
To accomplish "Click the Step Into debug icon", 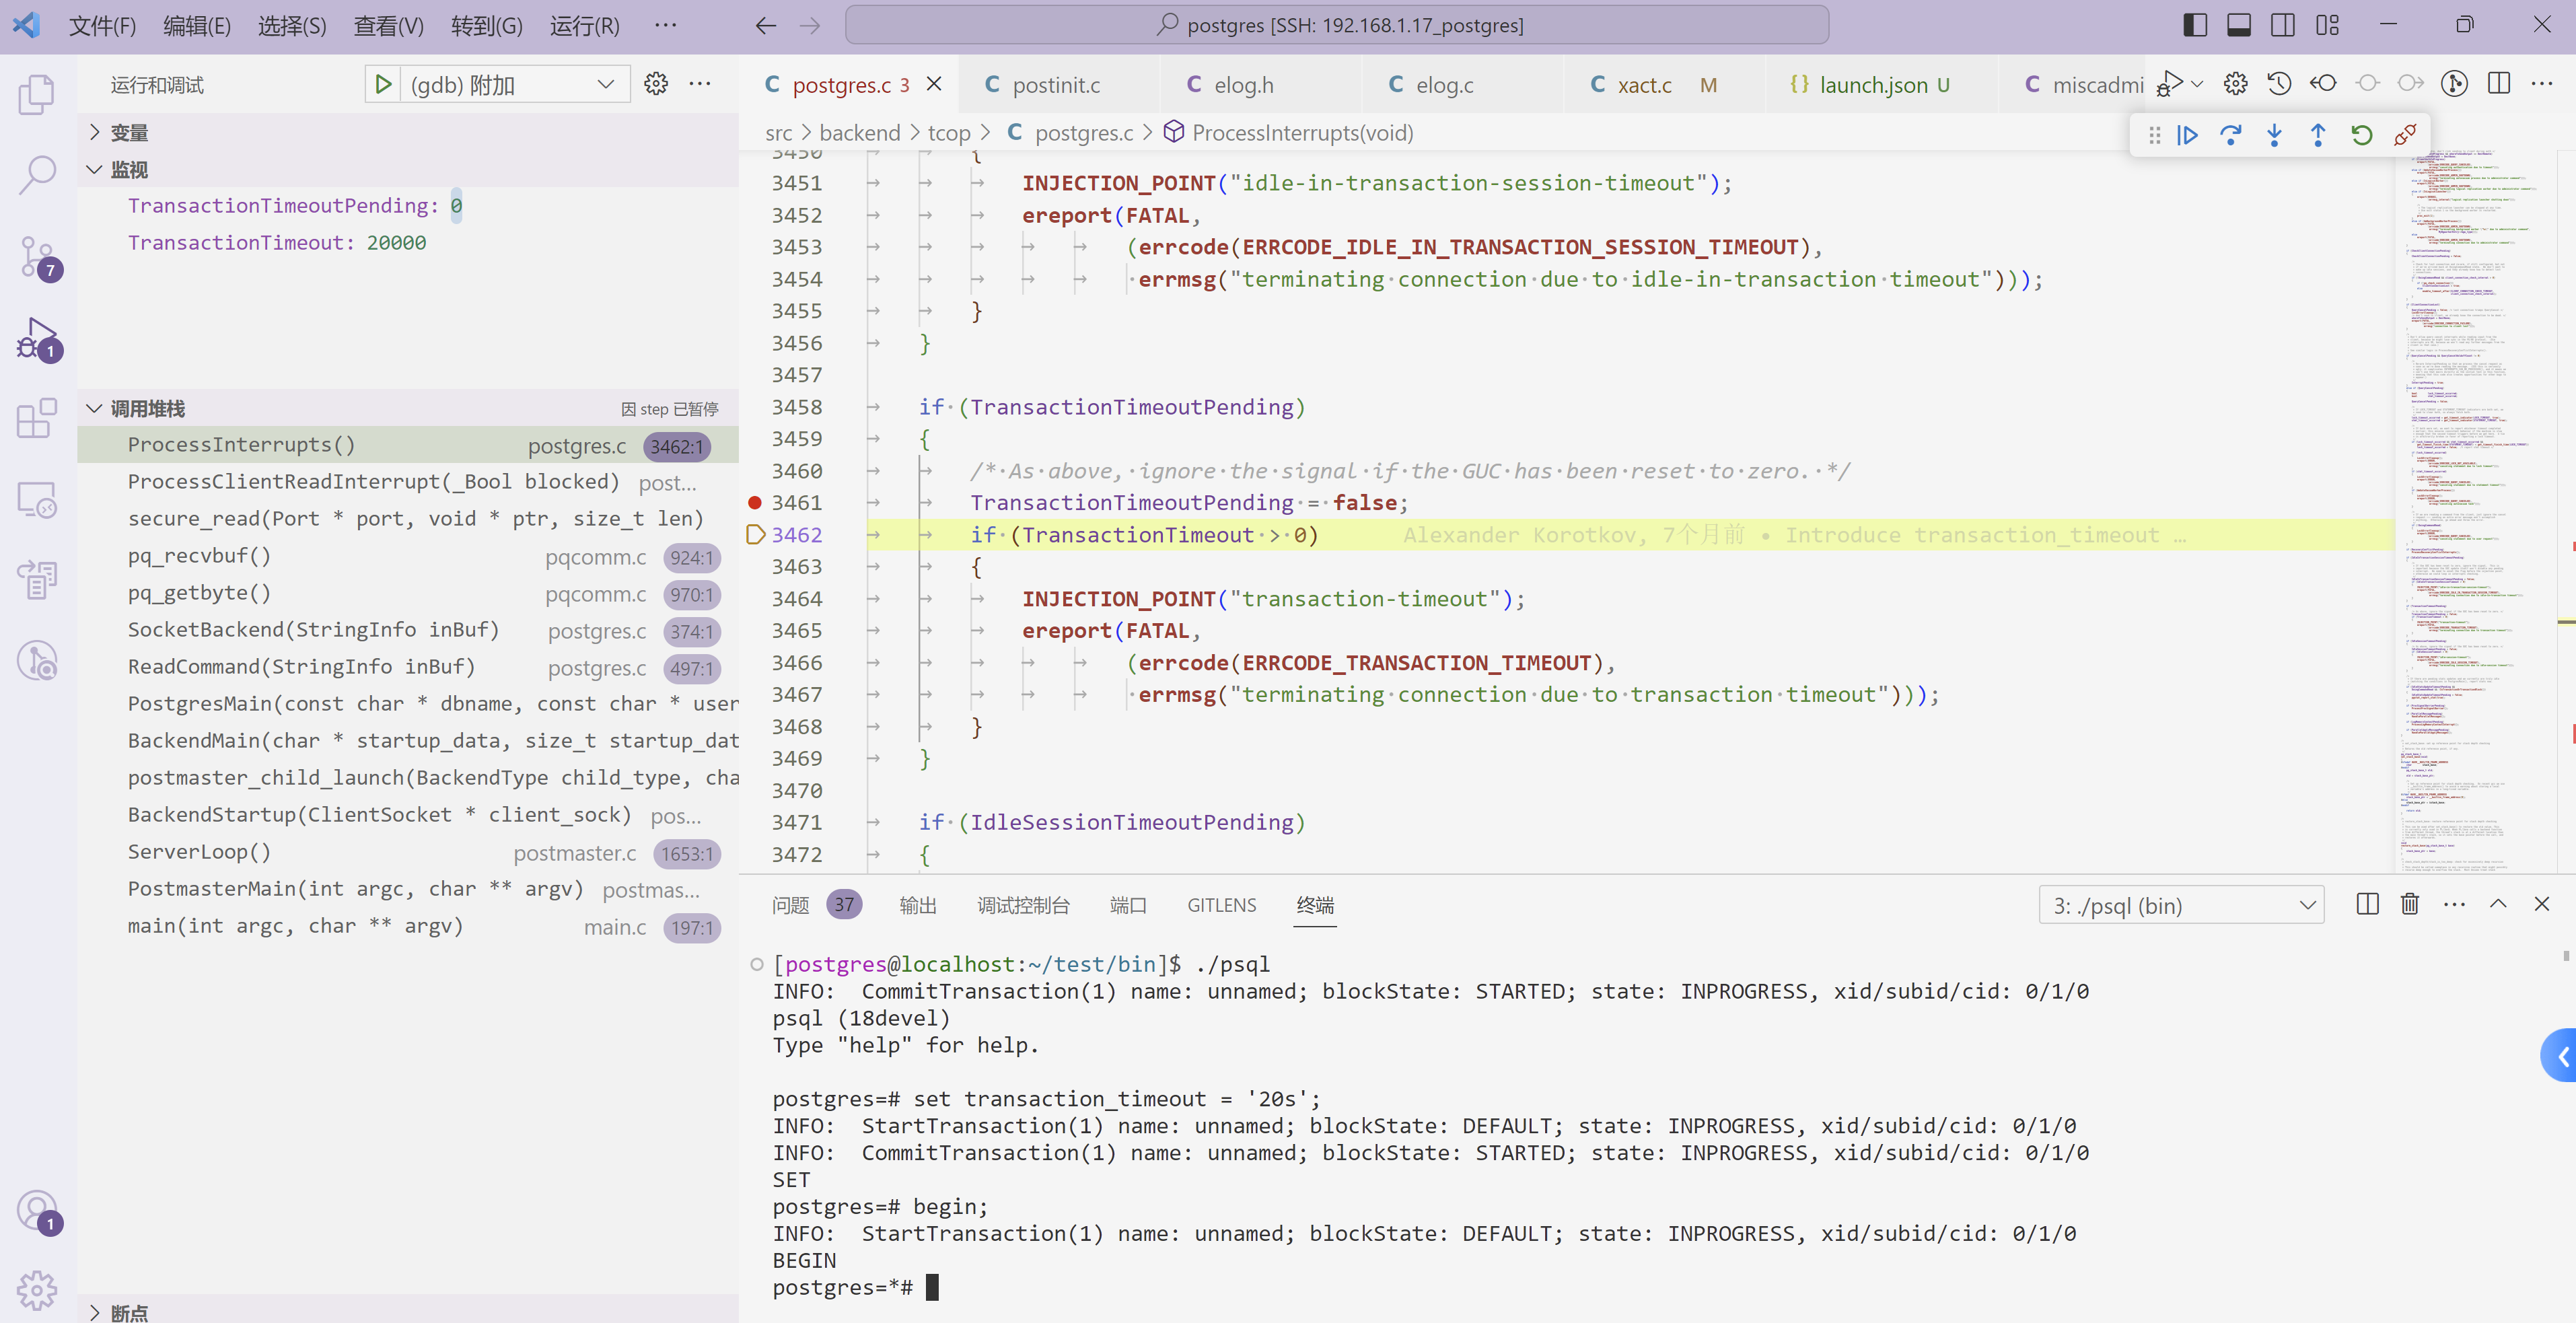I will point(2274,135).
